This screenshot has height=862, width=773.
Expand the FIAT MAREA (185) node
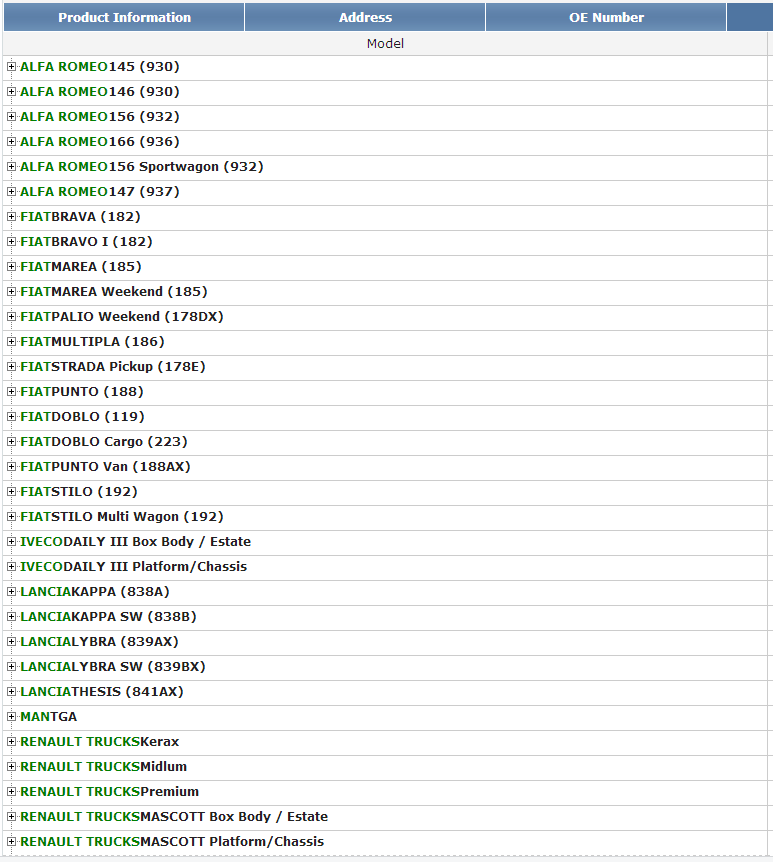click(11, 267)
